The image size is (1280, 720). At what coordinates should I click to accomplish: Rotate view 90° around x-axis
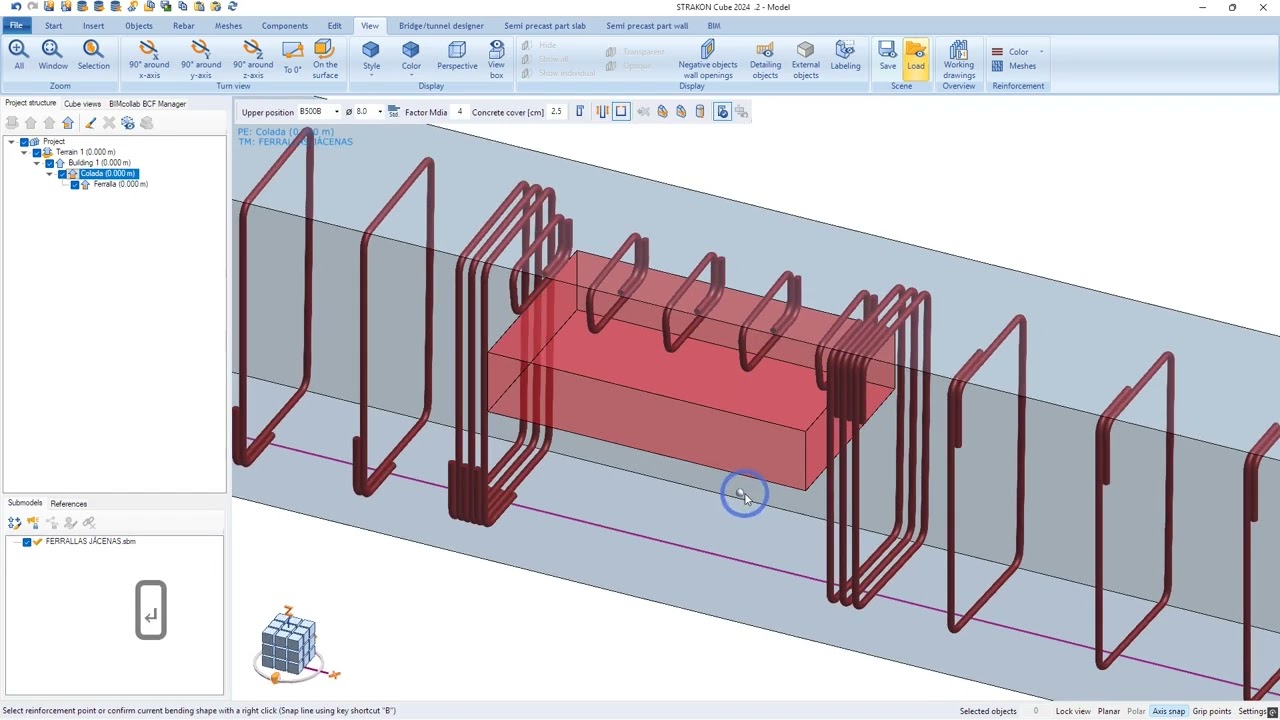point(149,59)
